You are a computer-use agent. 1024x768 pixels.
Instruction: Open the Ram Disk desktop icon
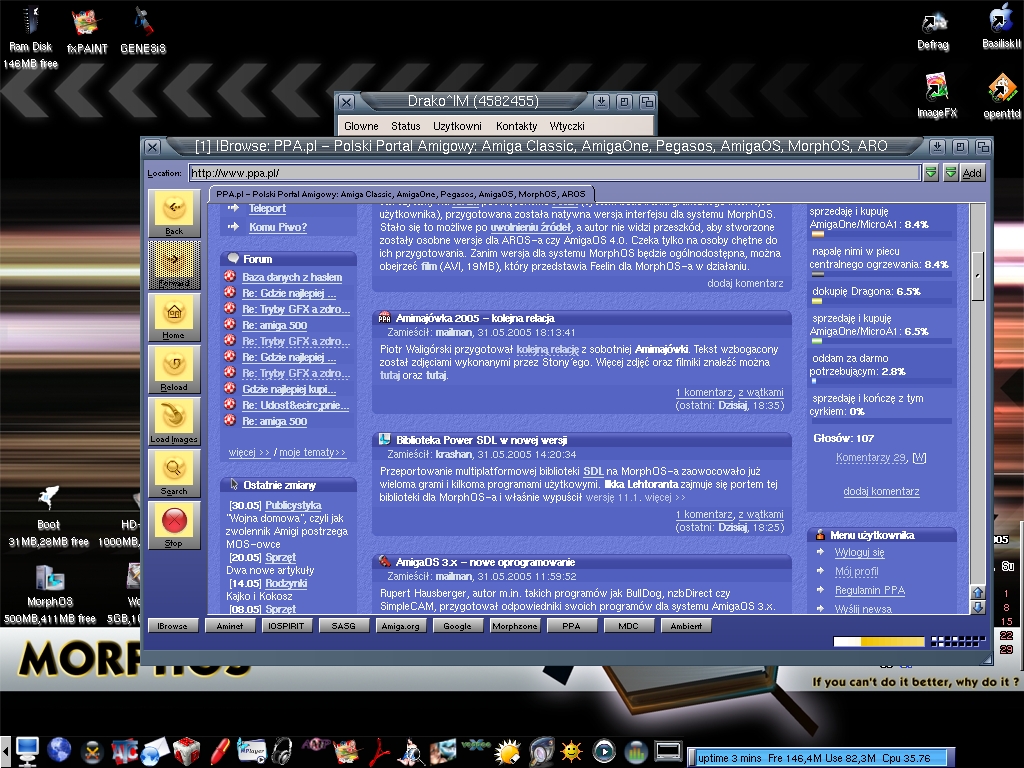pyautogui.click(x=30, y=35)
